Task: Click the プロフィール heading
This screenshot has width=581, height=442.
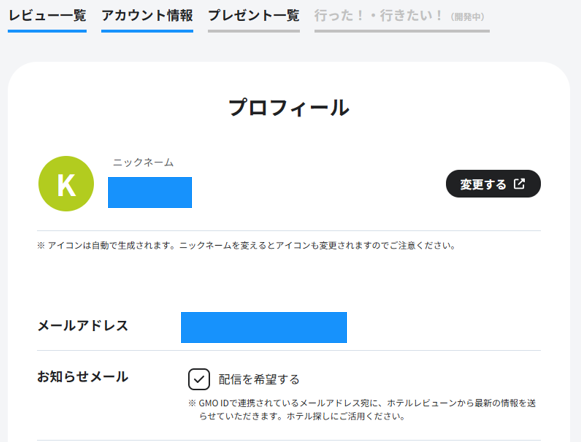Action: (289, 108)
